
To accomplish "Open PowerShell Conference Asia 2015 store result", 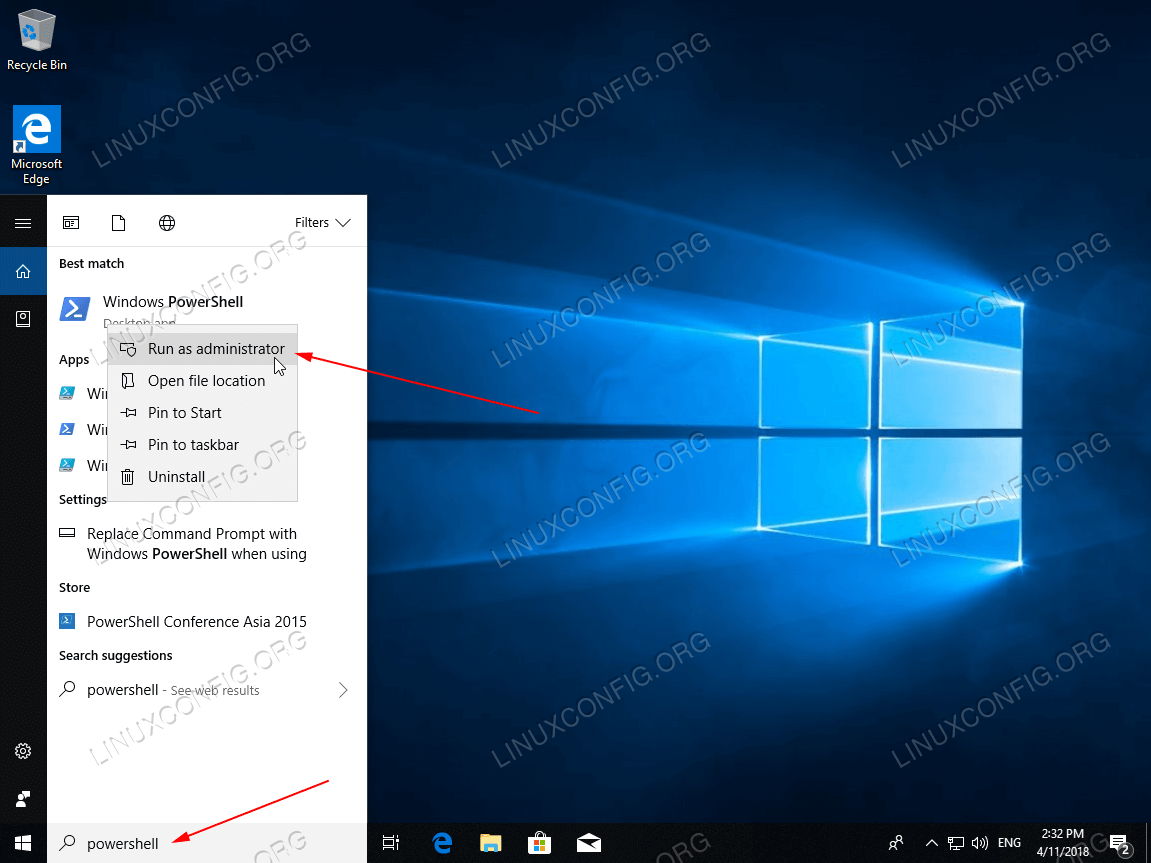I will click(206, 622).
